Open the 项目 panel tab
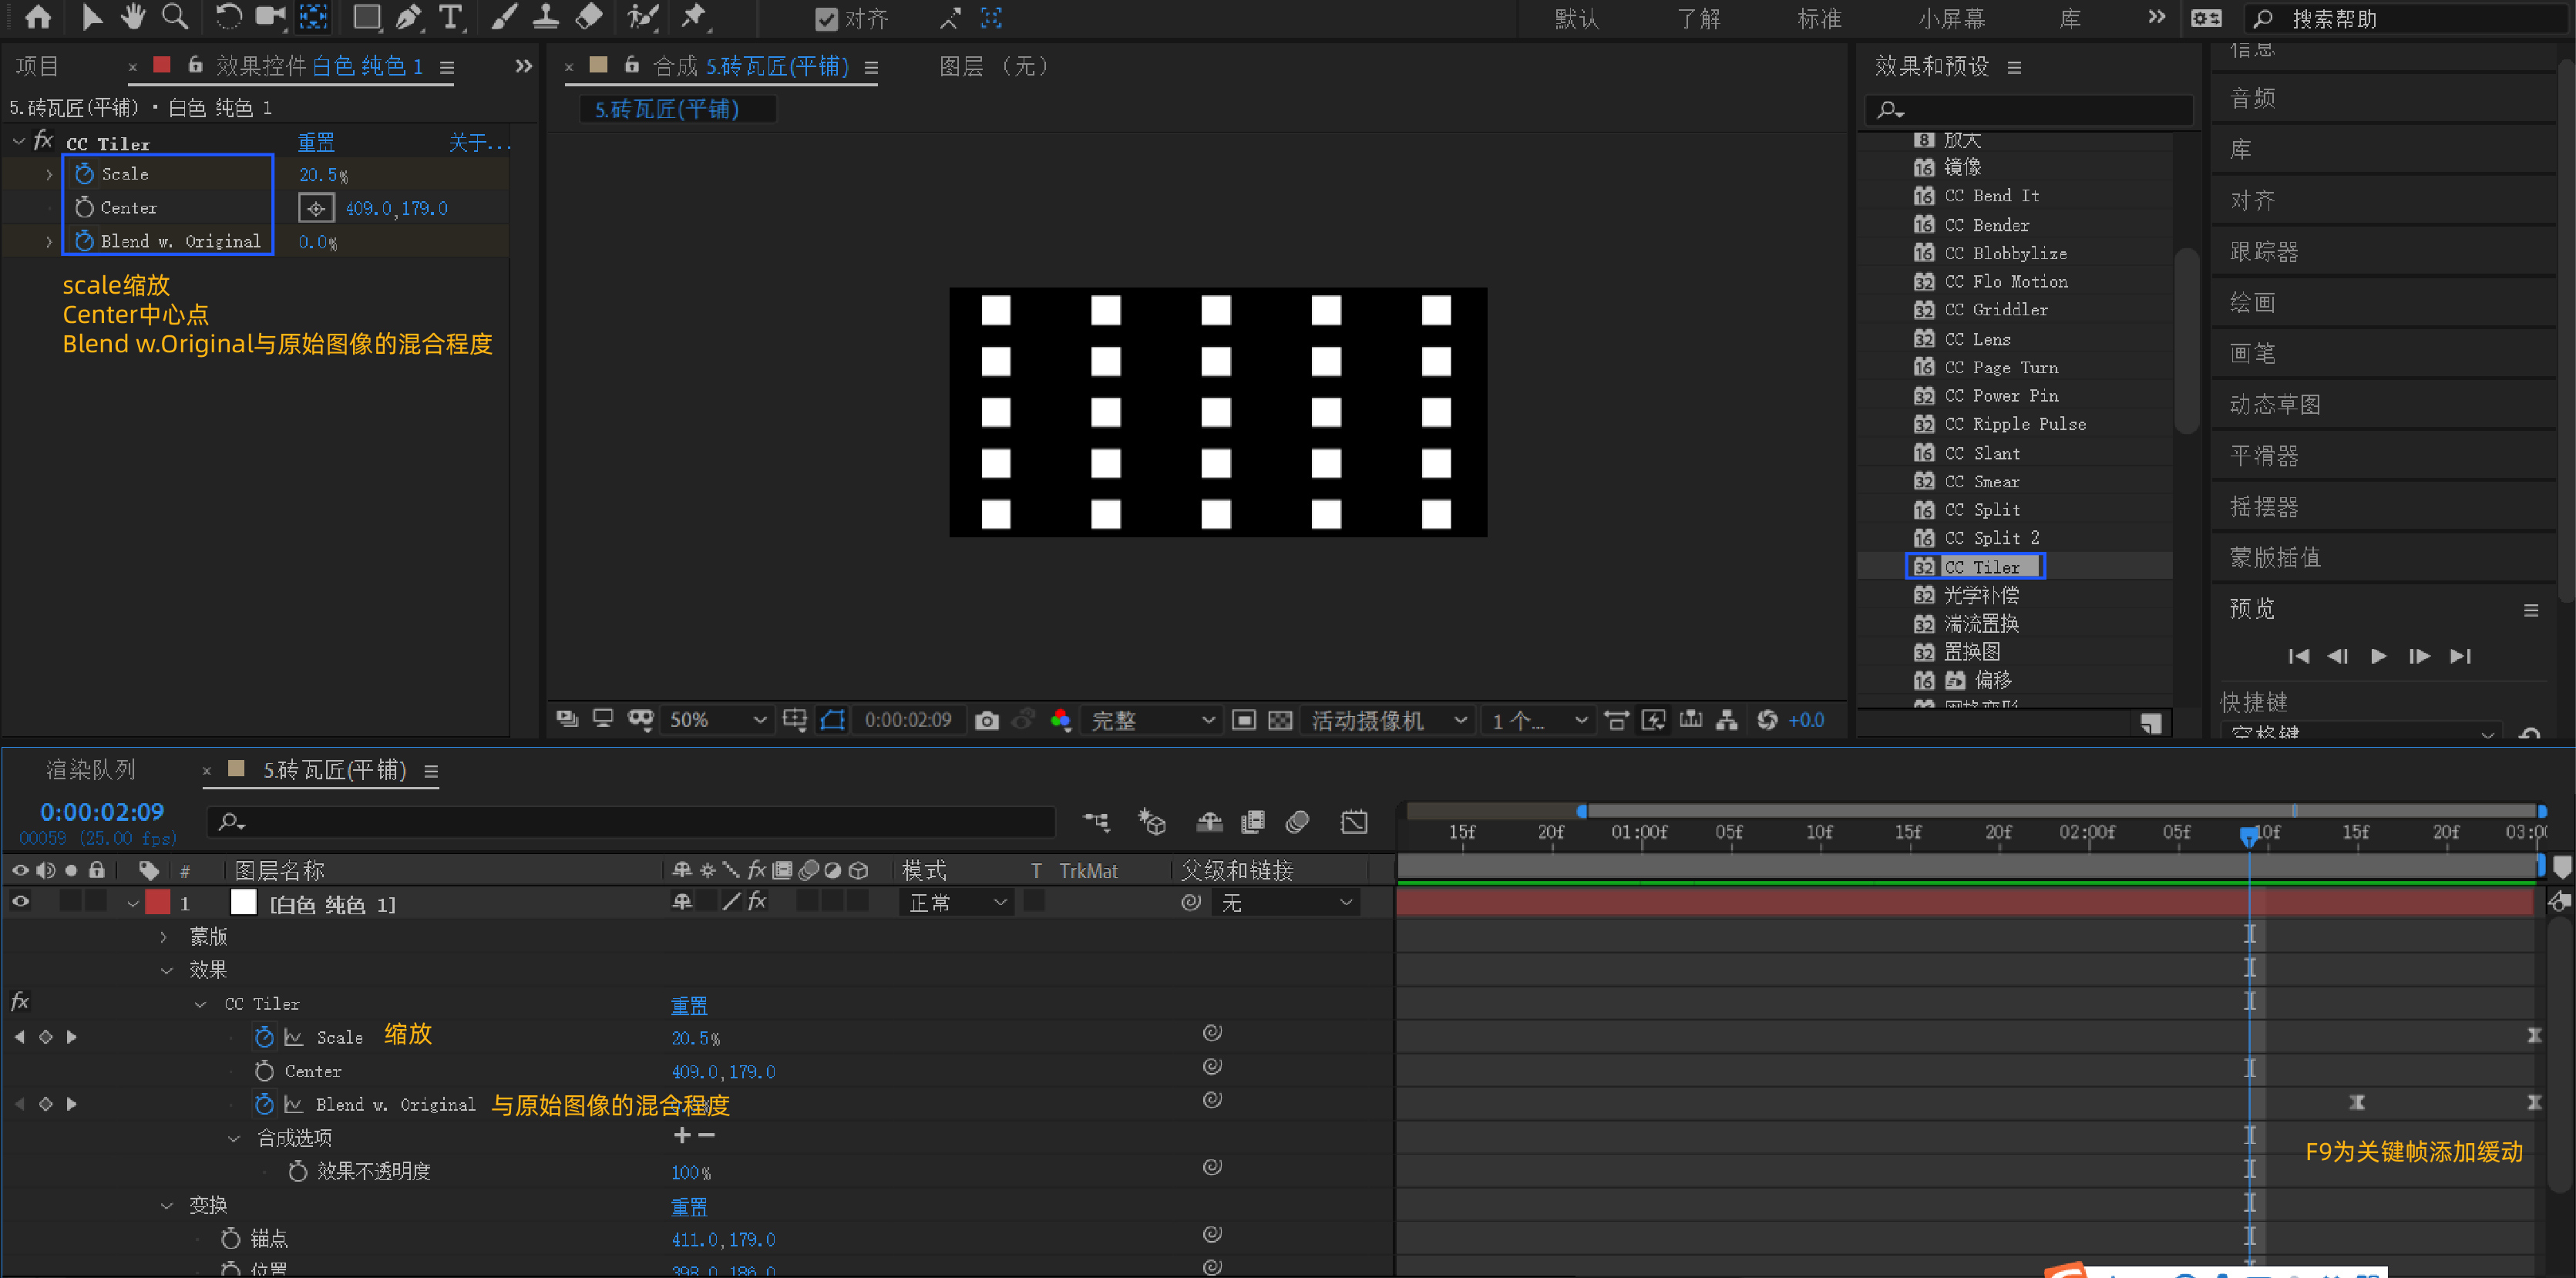 (x=37, y=66)
